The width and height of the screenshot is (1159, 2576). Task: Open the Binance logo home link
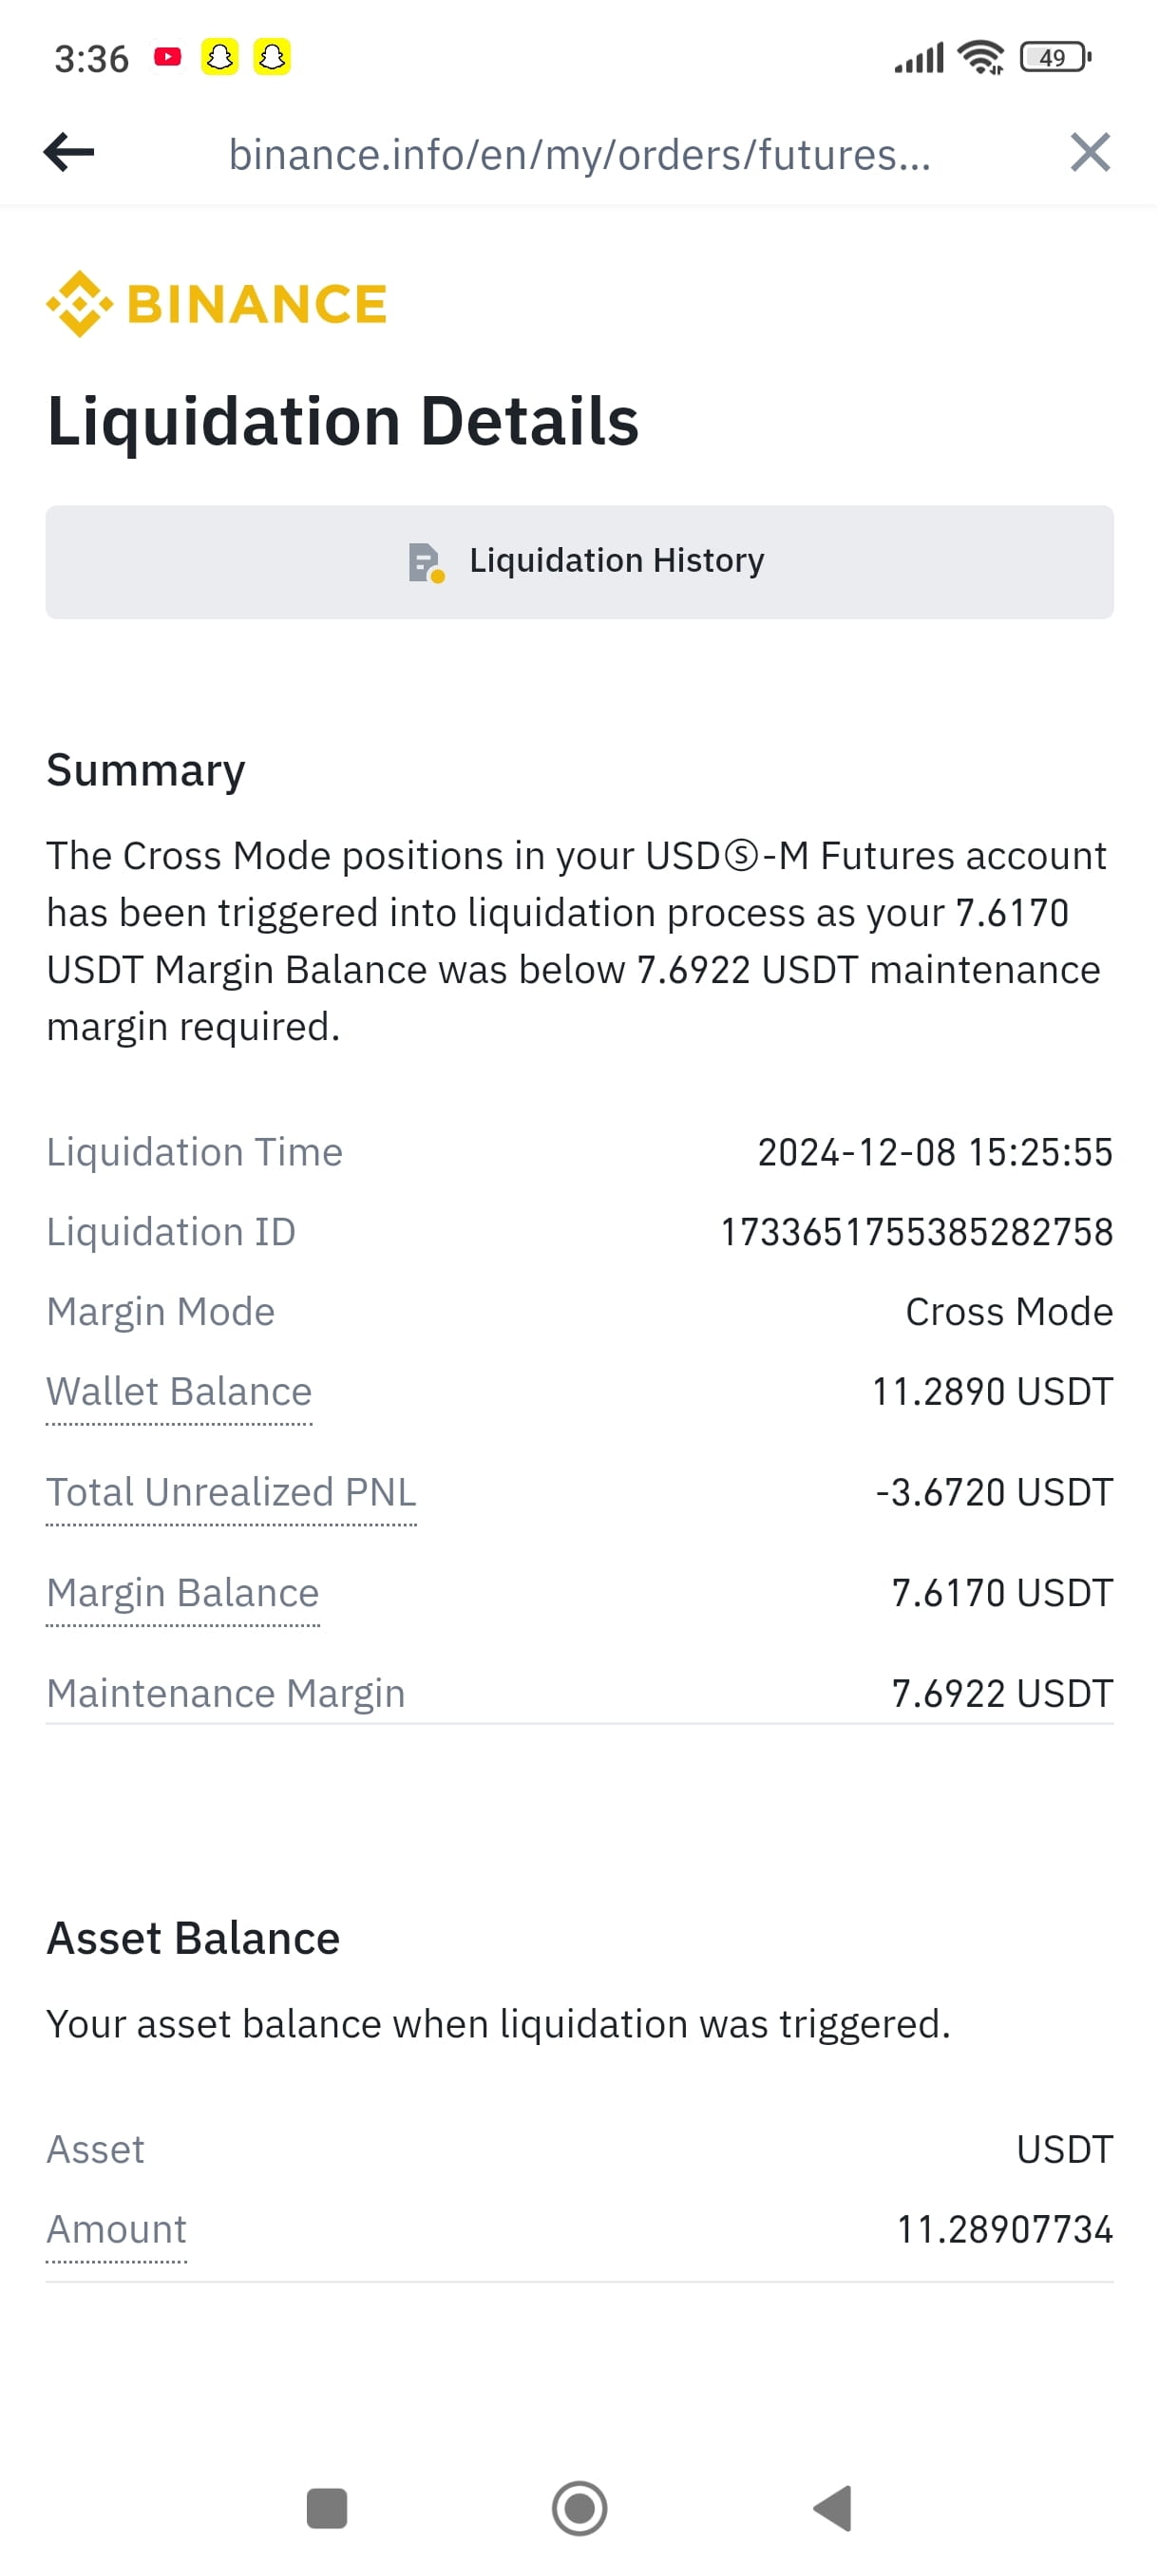[x=216, y=304]
